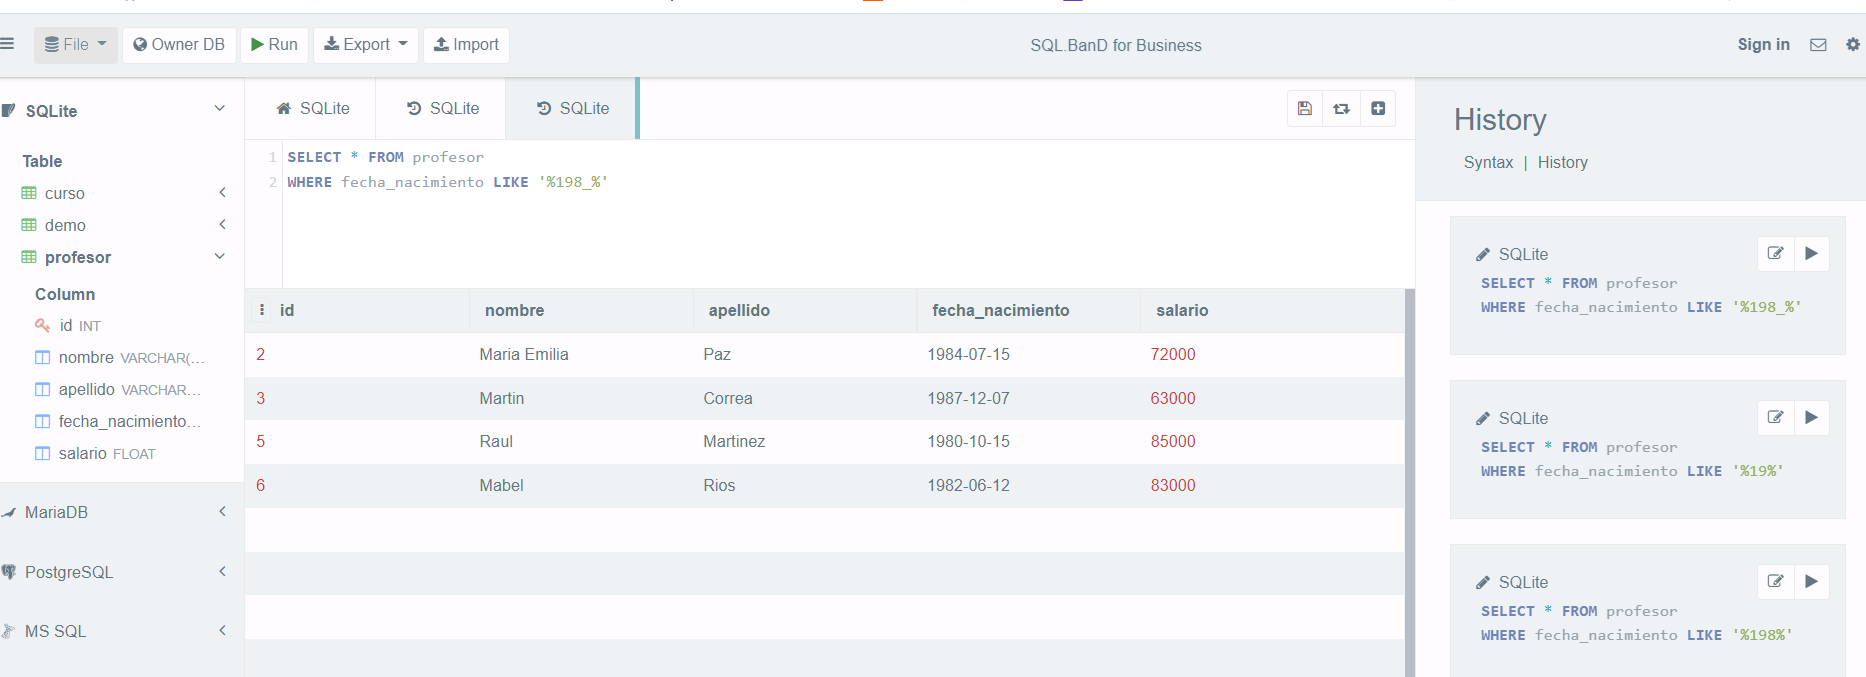Run the '%198%' history query
This screenshot has height=677, width=1866.
click(1811, 581)
